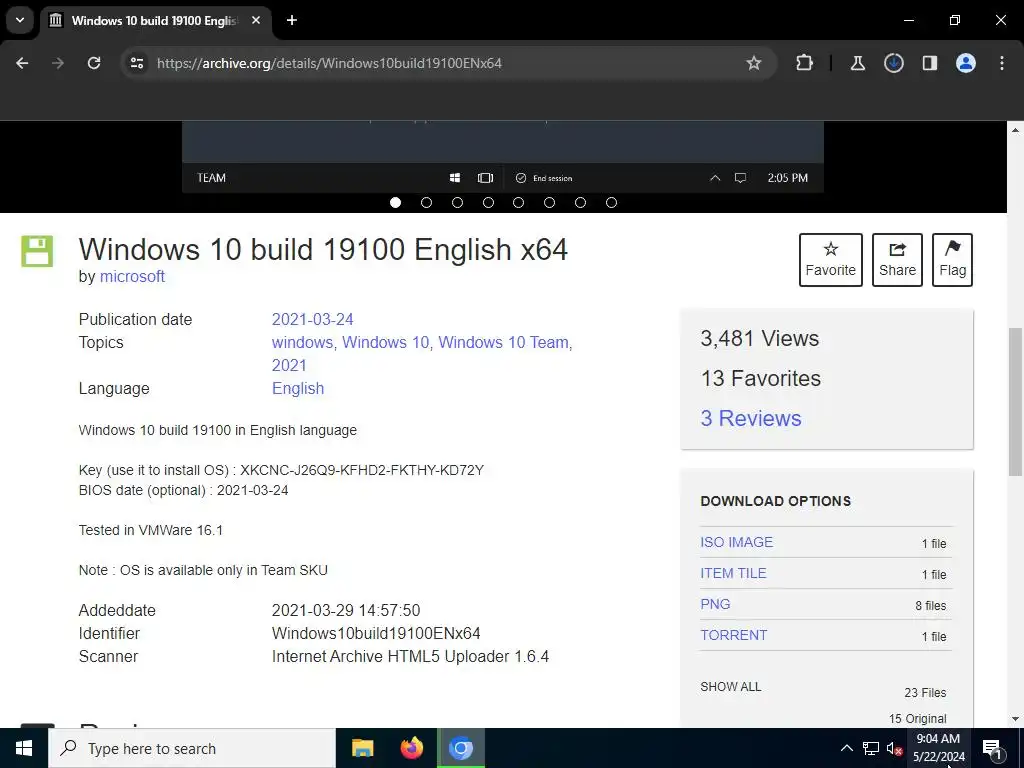Select the eighth carousel dot
Viewport: 1024px width, 768px height.
611,202
